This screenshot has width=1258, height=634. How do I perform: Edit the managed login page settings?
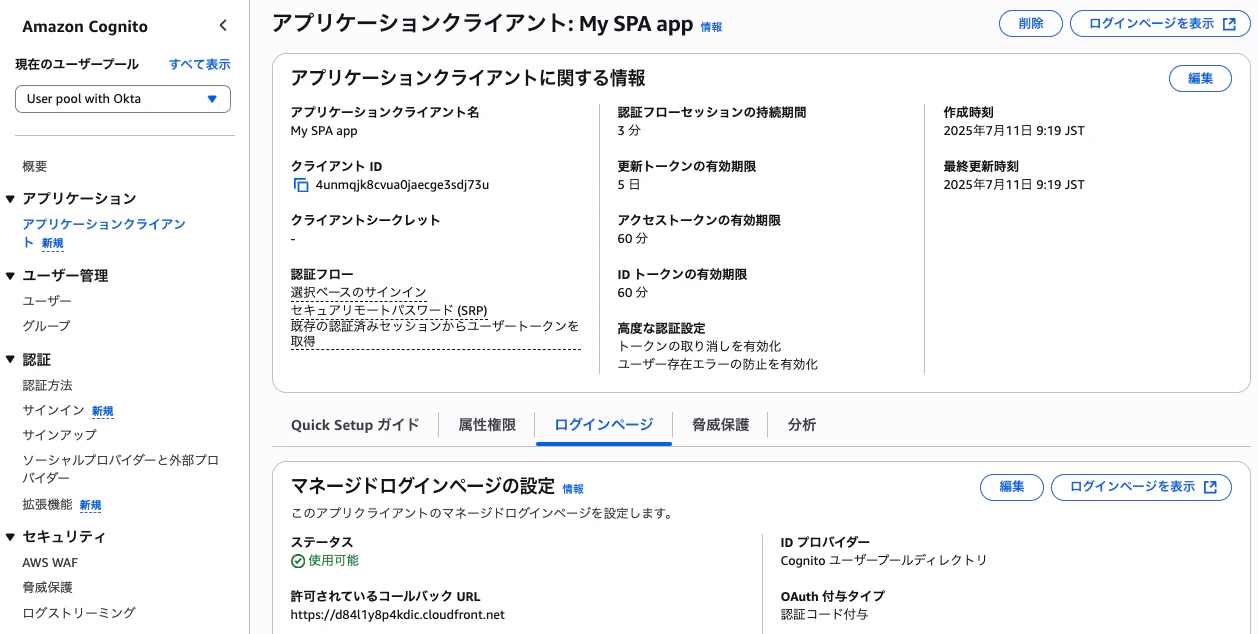[x=1011, y=487]
